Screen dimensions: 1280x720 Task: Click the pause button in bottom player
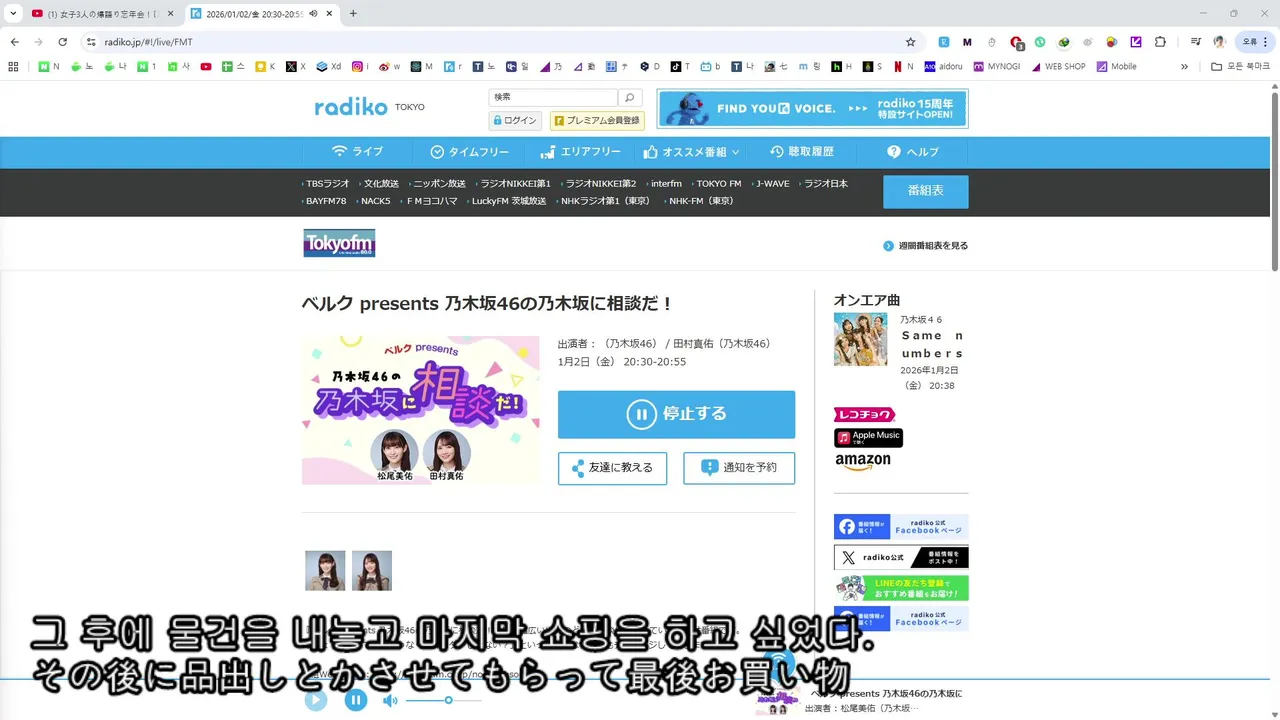pos(356,700)
